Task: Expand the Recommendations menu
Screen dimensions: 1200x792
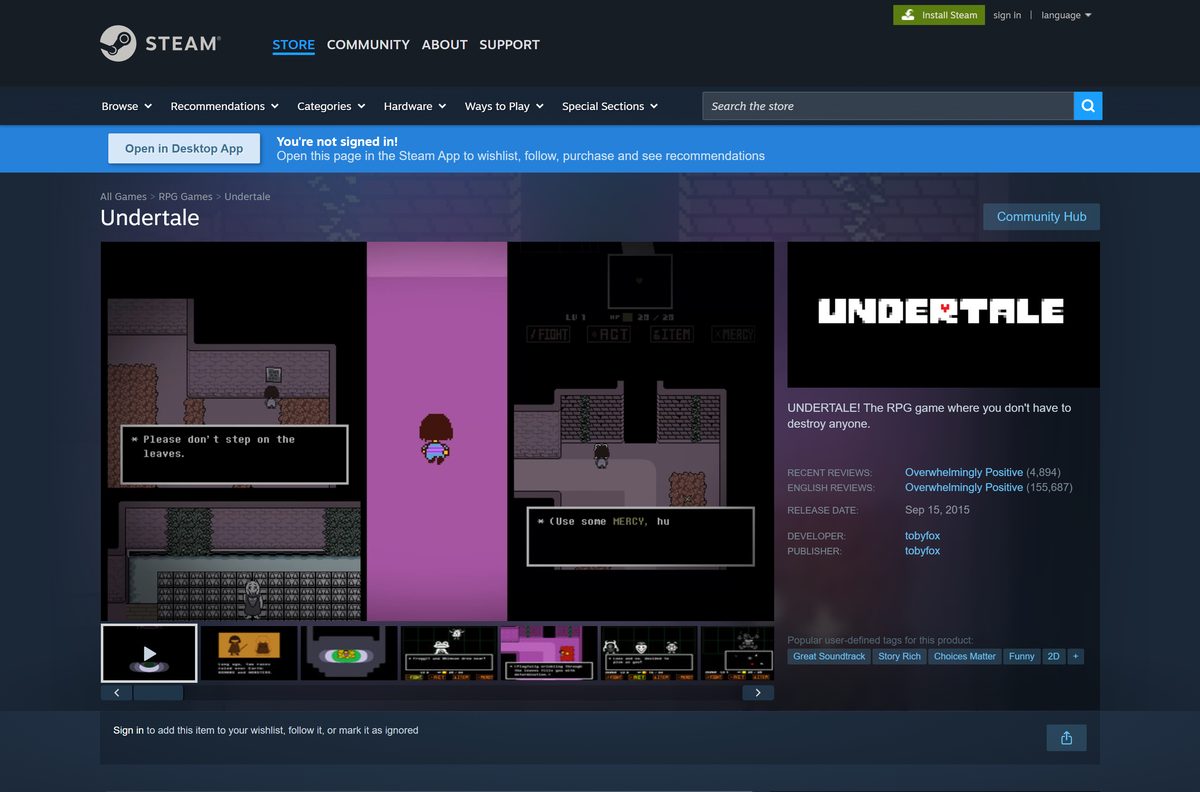Action: click(x=225, y=106)
